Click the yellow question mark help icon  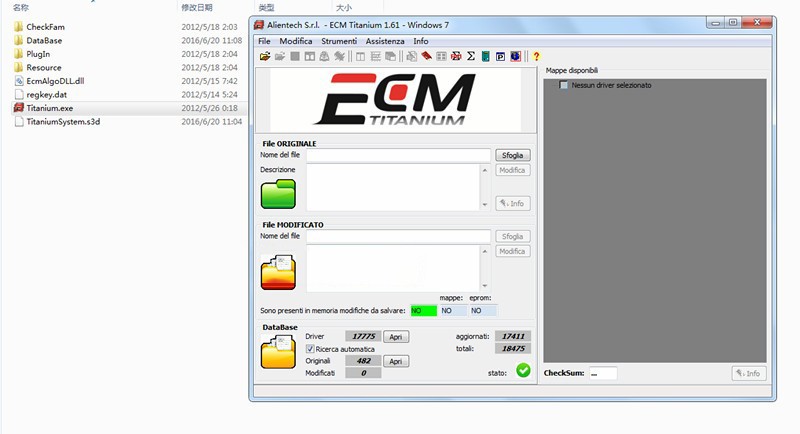536,56
